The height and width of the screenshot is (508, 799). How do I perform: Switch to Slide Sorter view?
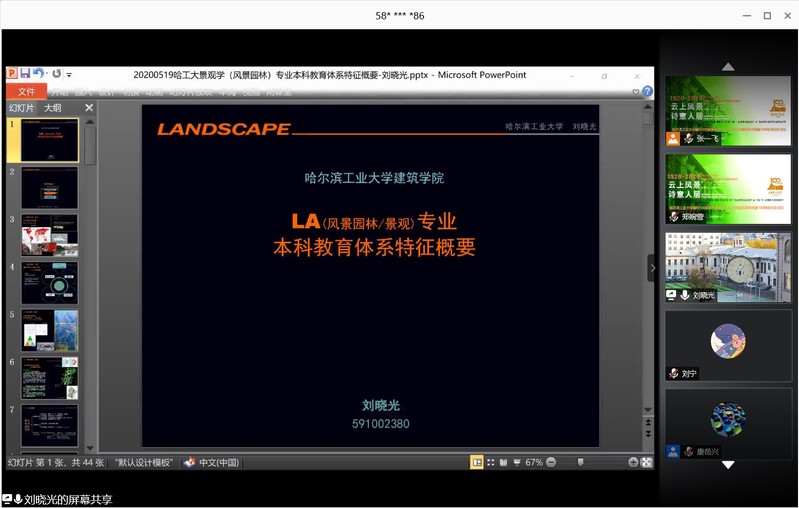tap(490, 462)
